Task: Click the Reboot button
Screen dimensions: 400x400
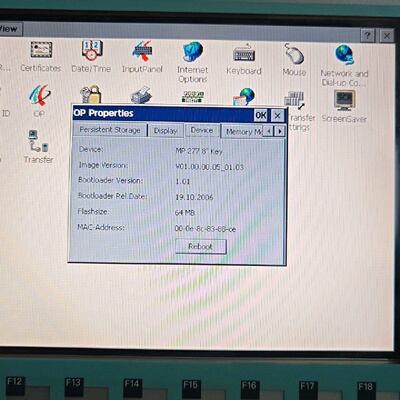Action: click(x=201, y=247)
